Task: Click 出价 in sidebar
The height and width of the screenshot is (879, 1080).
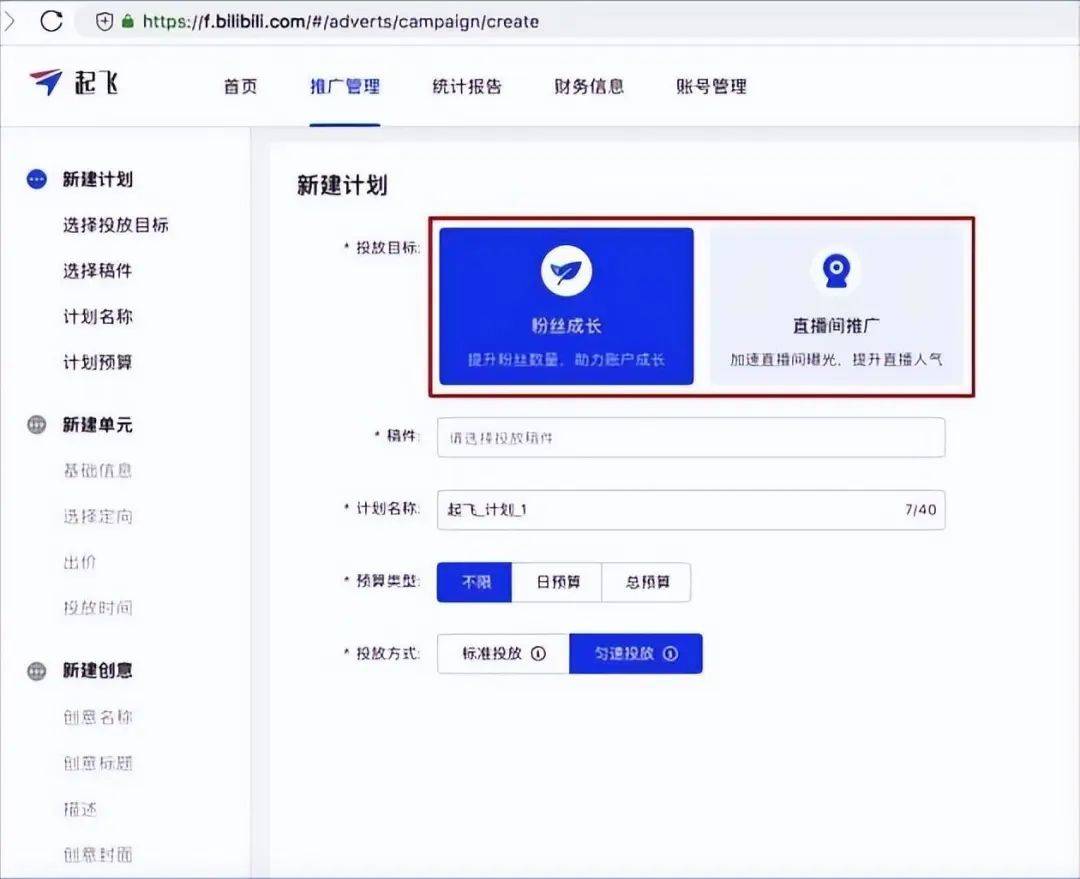Action: coord(80,562)
